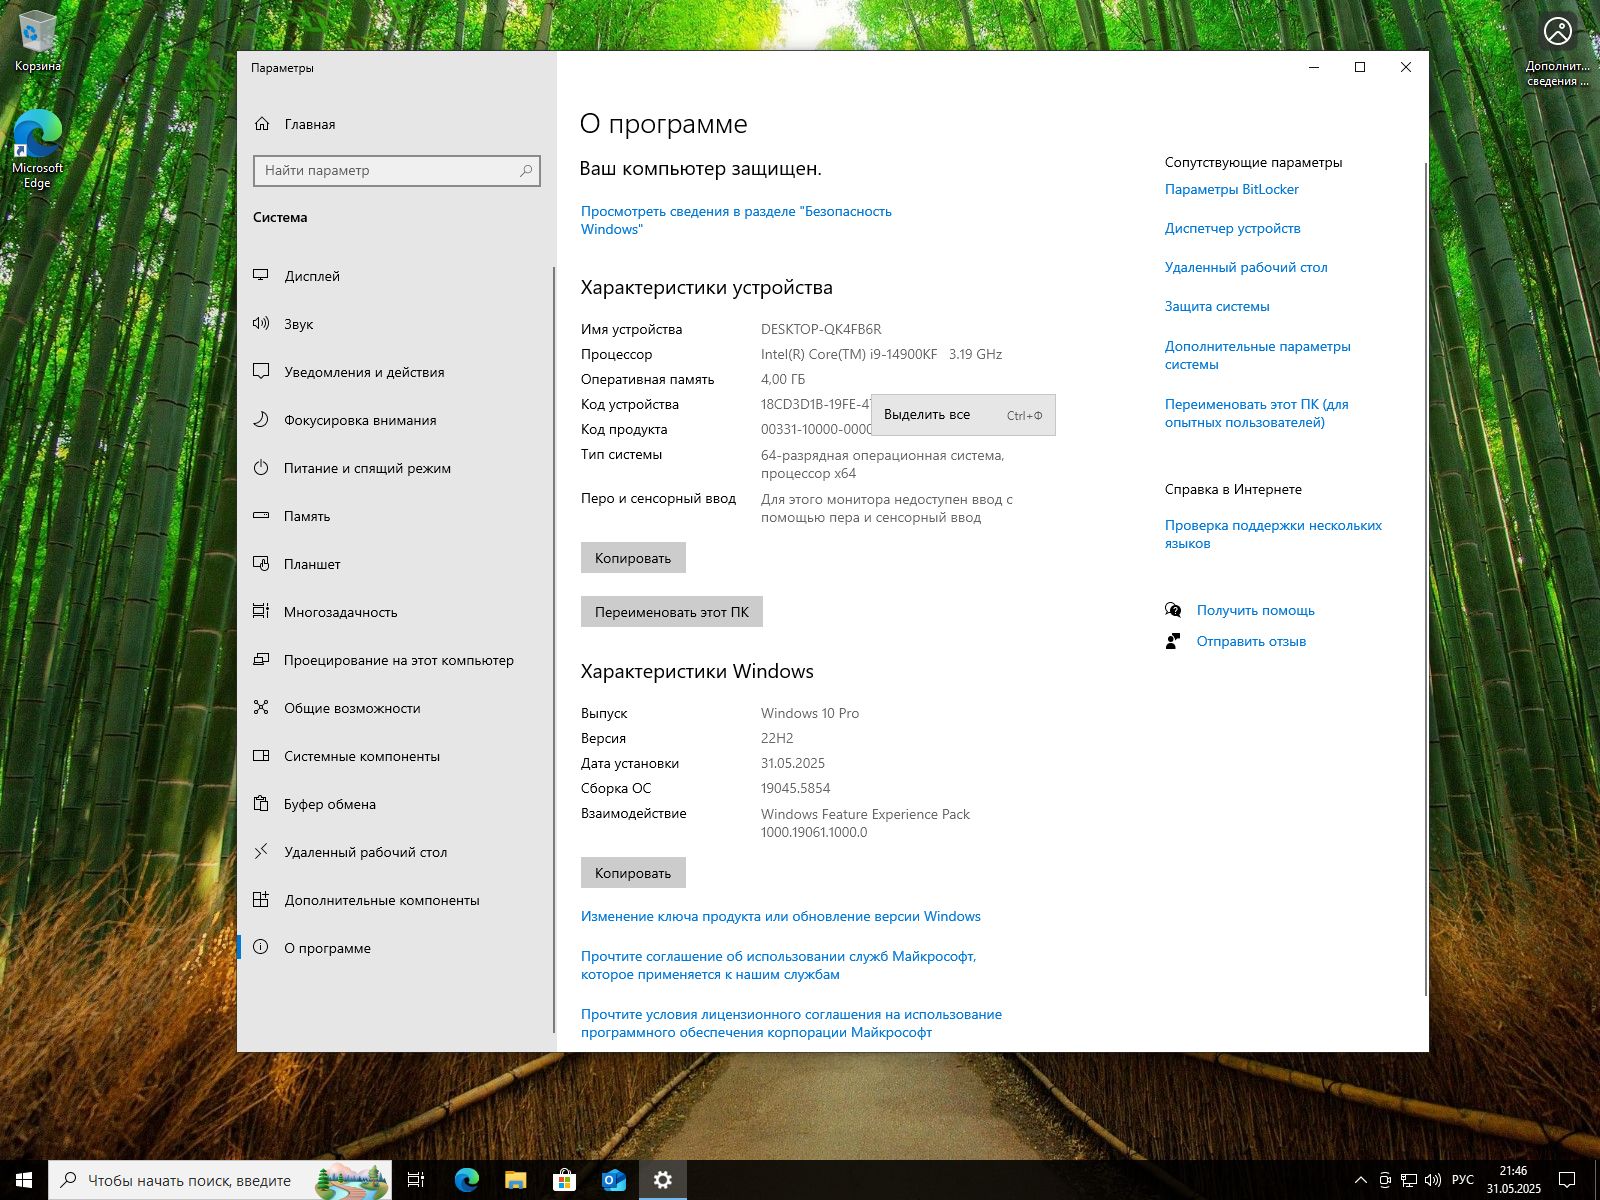Screen dimensions: 1600x1200
Task: Click the Projecting to this PC icon
Action: (261, 659)
